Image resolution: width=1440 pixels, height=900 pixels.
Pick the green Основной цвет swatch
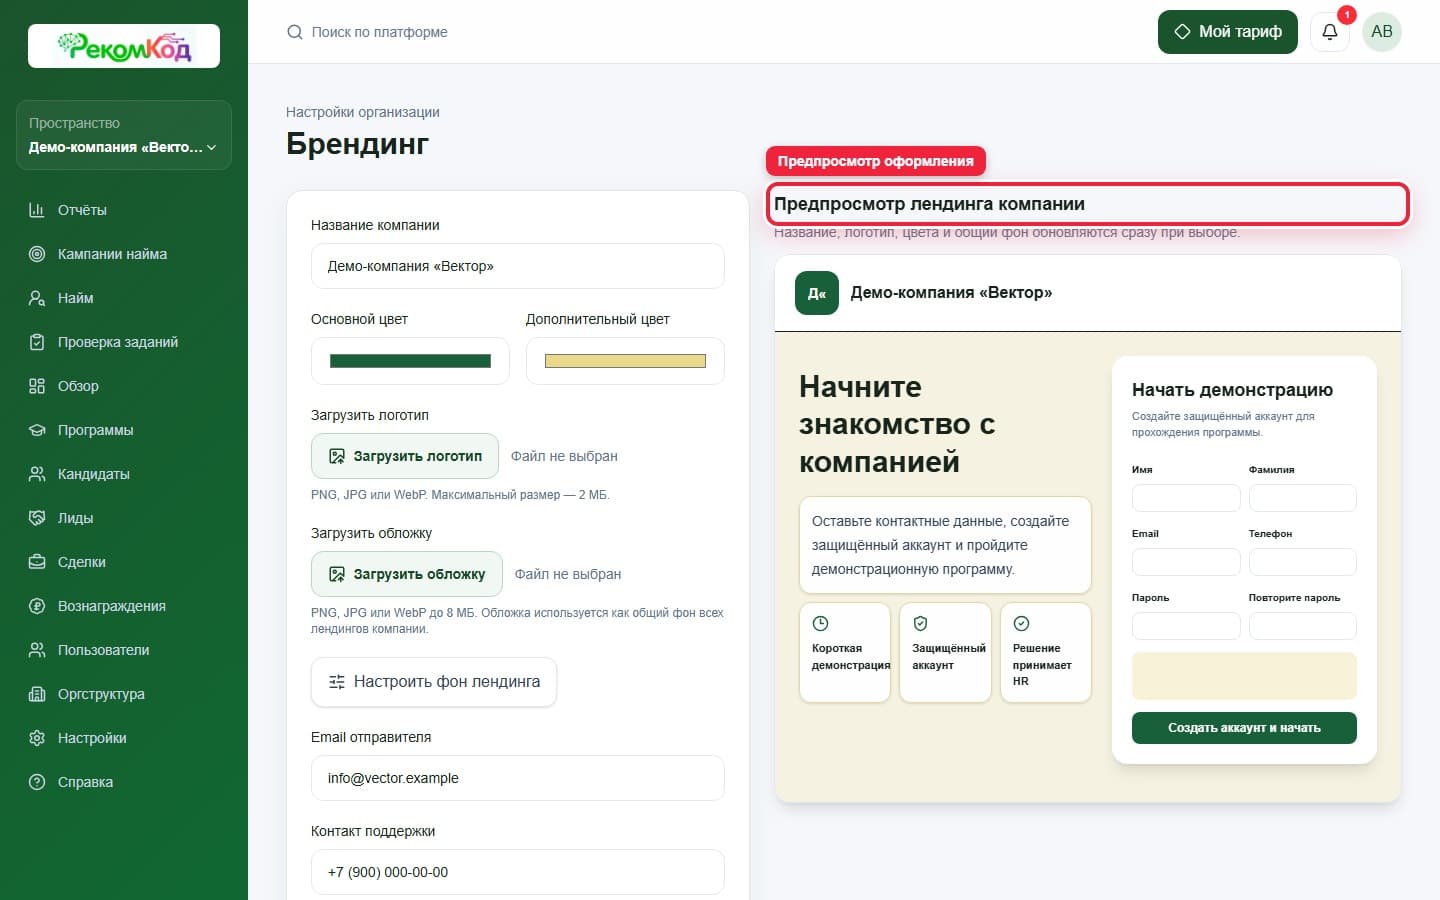410,361
